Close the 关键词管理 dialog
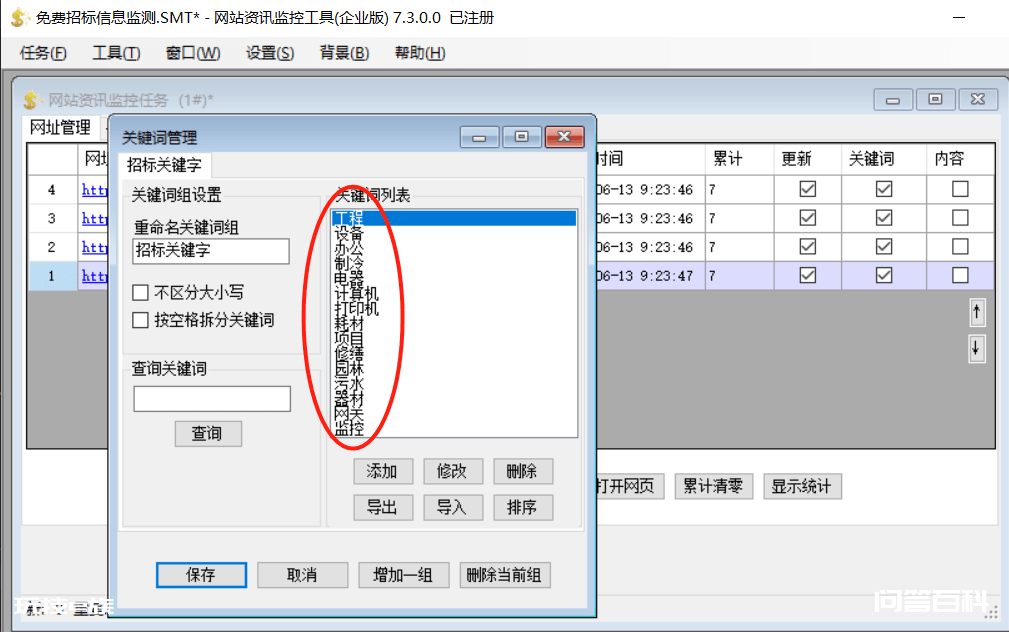1009x632 pixels. pyautogui.click(x=564, y=136)
